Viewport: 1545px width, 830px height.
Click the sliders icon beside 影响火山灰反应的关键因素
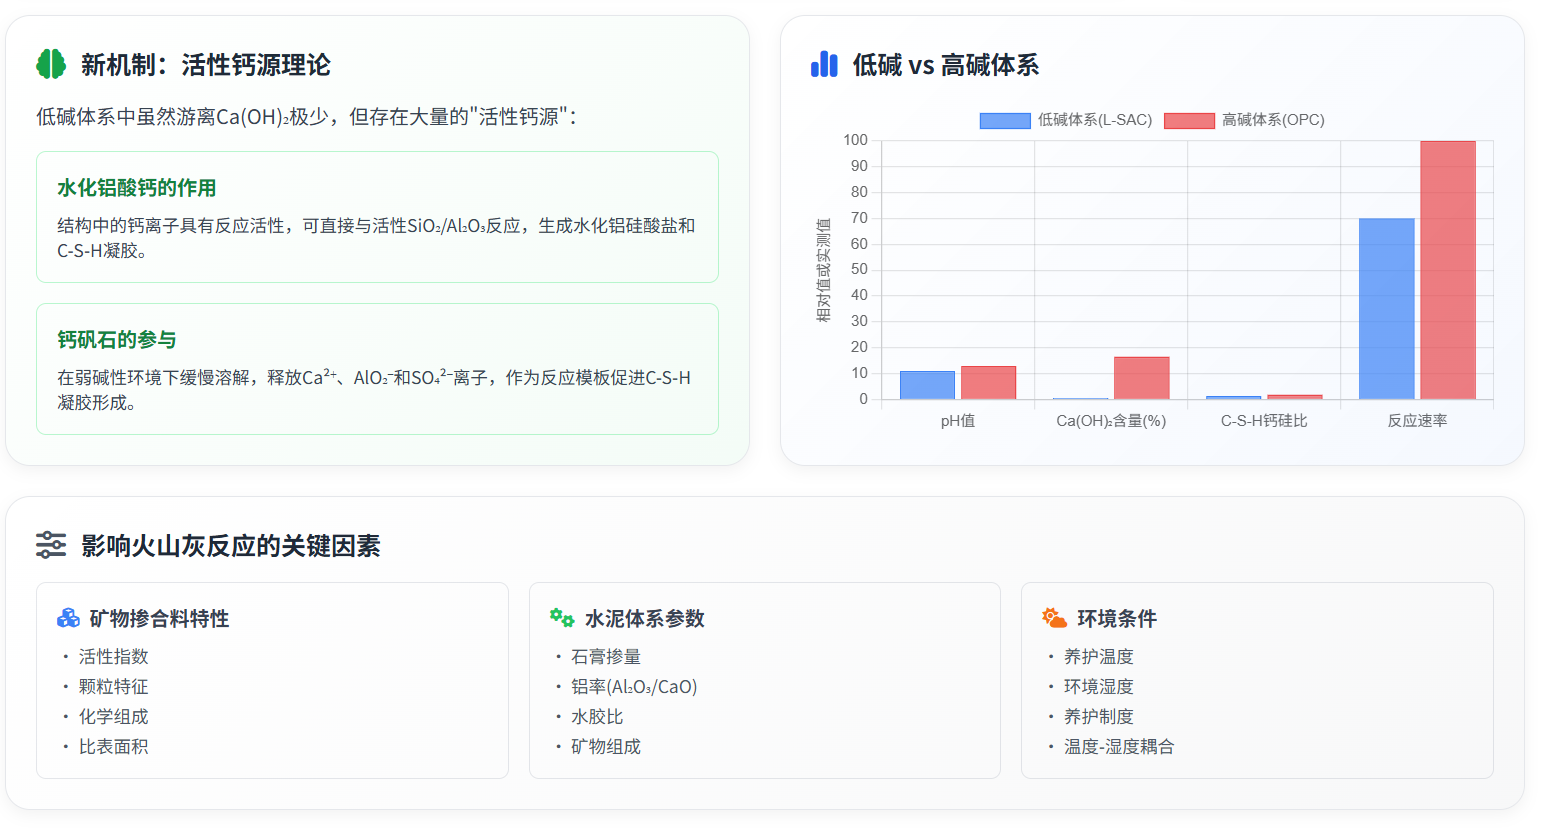tap(51, 545)
